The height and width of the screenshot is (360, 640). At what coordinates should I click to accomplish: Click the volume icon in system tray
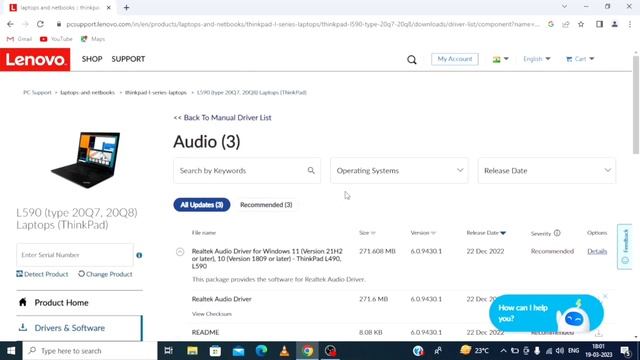coord(560,351)
